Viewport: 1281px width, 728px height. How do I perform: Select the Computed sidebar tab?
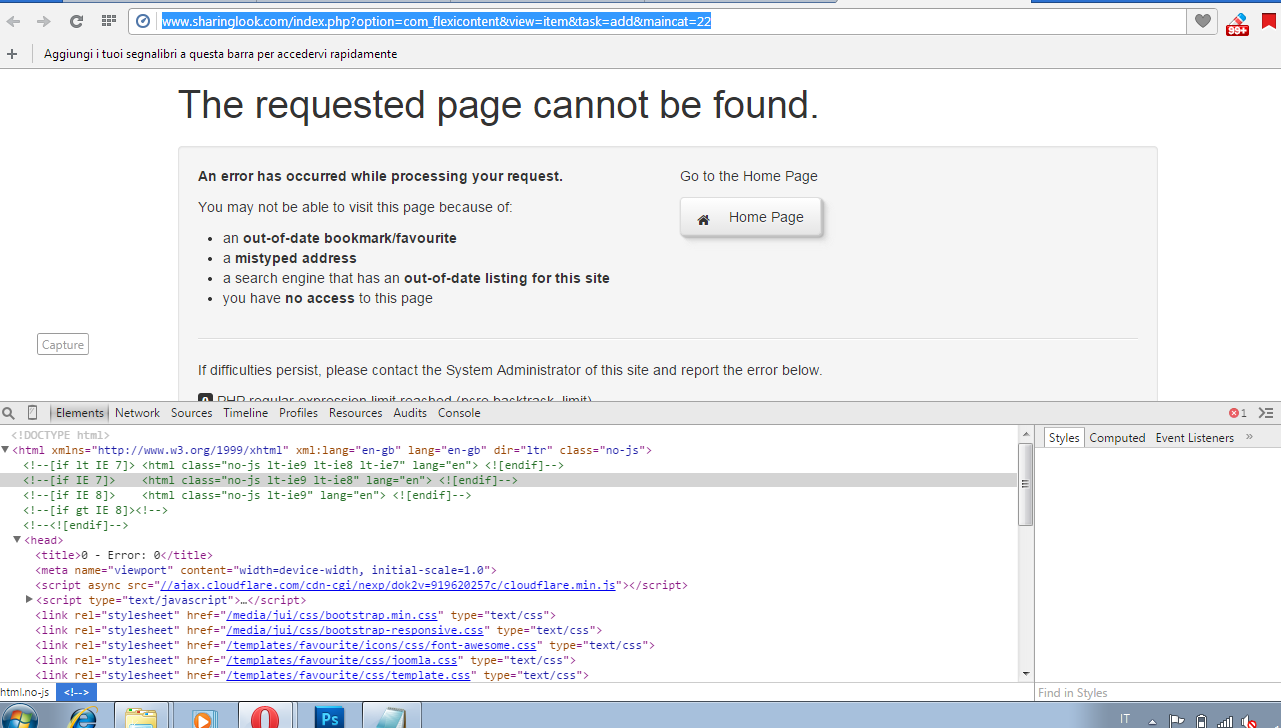point(1117,438)
